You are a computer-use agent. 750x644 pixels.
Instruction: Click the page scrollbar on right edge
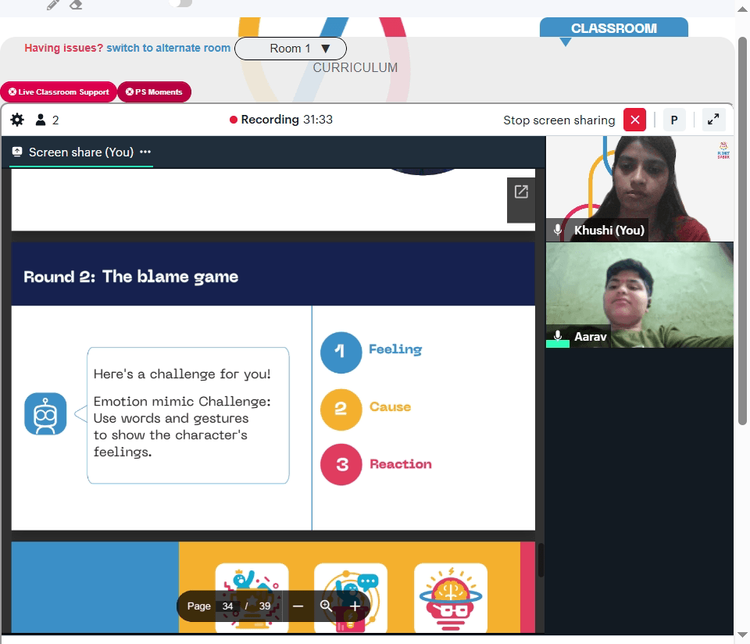[742, 230]
